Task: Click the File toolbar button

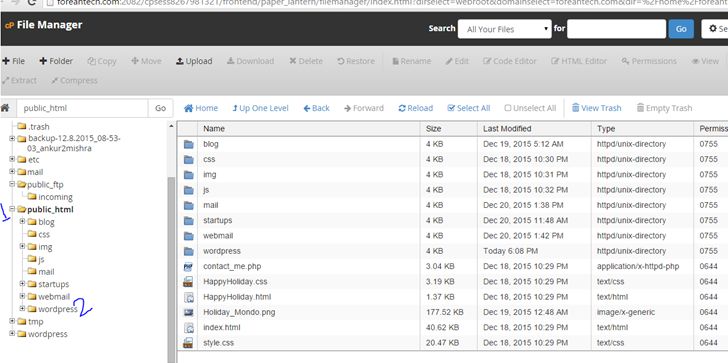Action: (13, 61)
